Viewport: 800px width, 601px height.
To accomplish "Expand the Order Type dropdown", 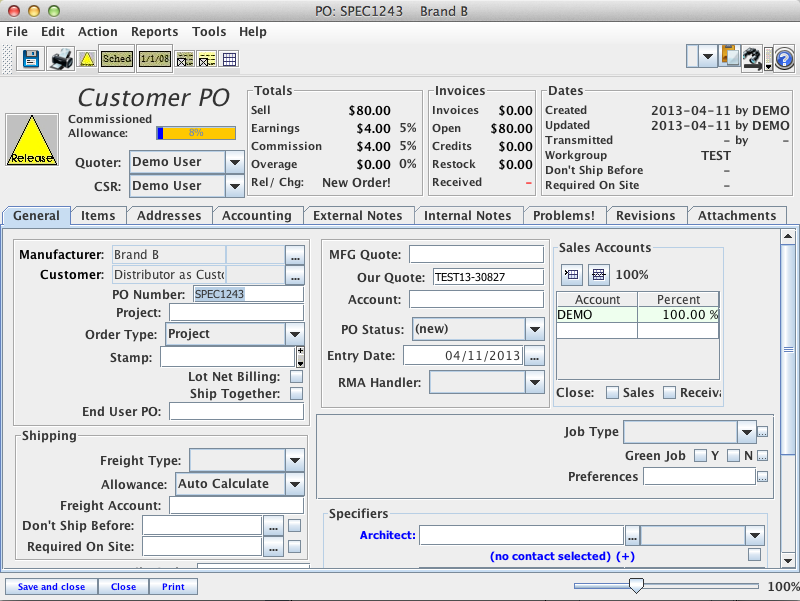I will click(295, 334).
